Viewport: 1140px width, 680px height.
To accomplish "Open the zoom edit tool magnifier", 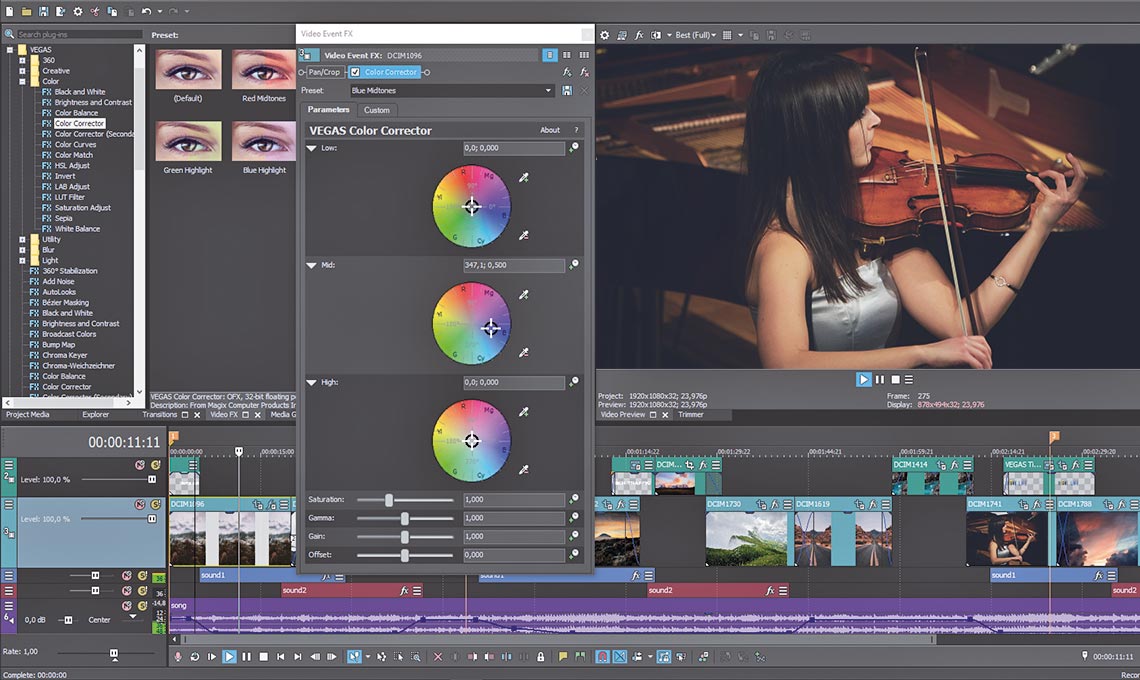I will coord(416,657).
